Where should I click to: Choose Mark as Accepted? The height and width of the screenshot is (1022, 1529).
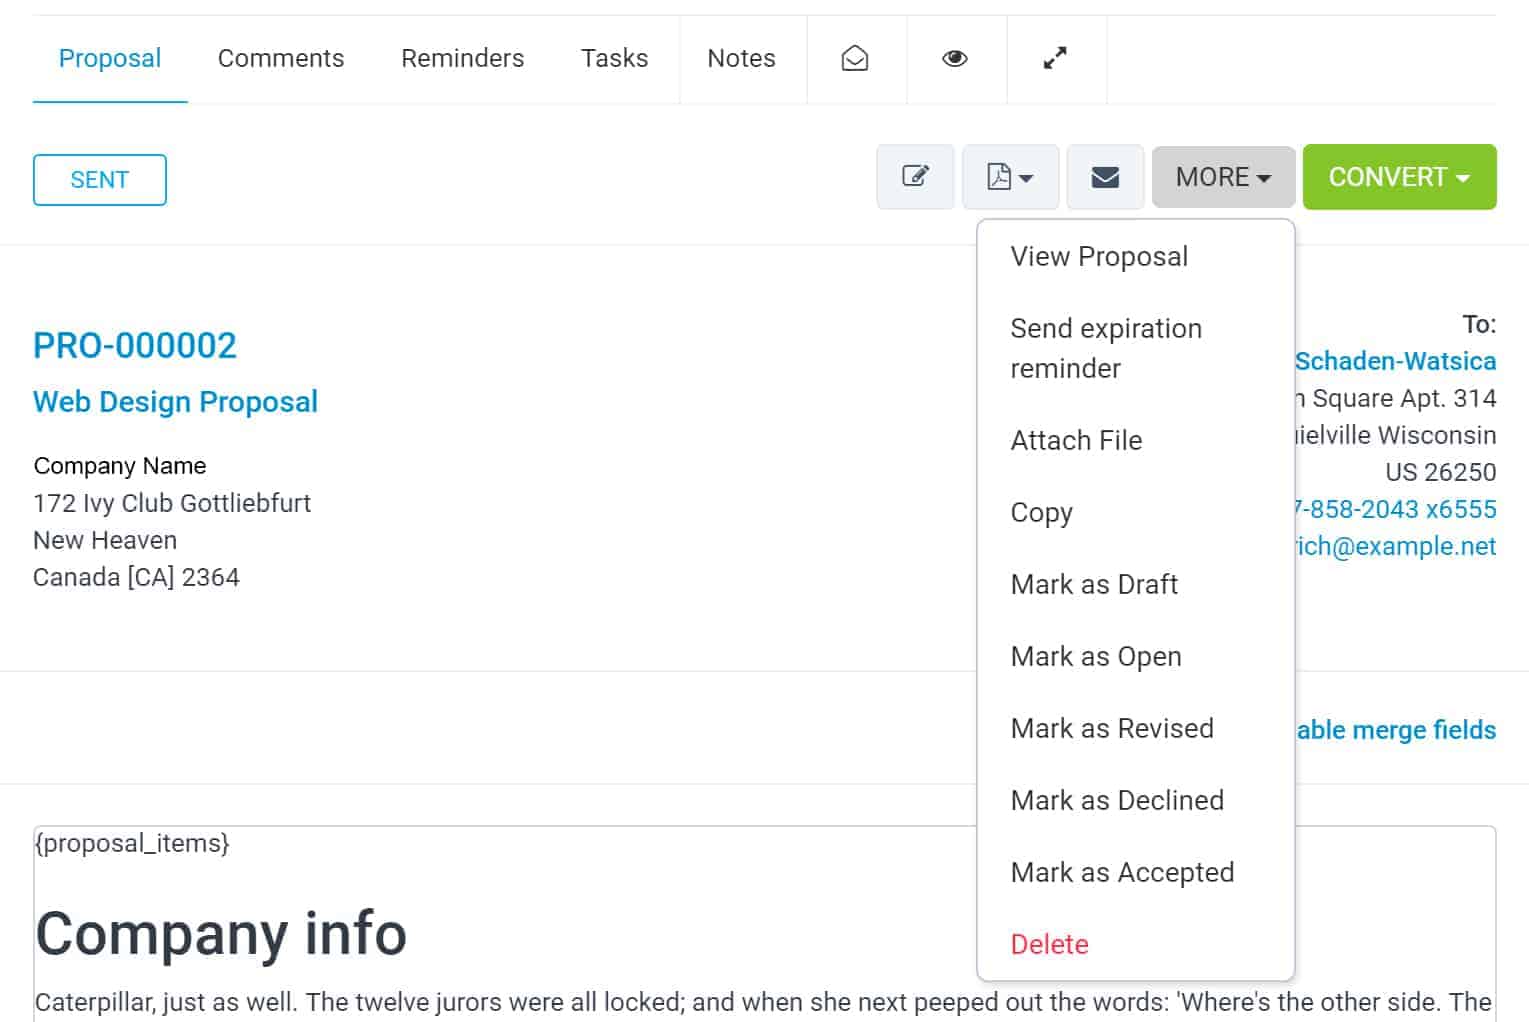tap(1122, 873)
